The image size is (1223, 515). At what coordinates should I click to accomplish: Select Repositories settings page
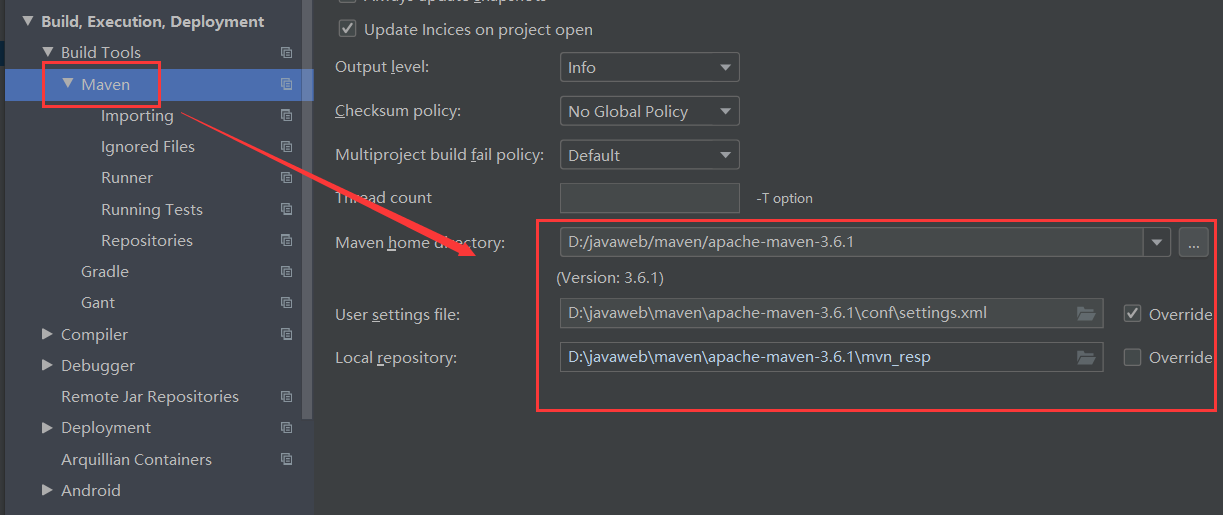147,241
